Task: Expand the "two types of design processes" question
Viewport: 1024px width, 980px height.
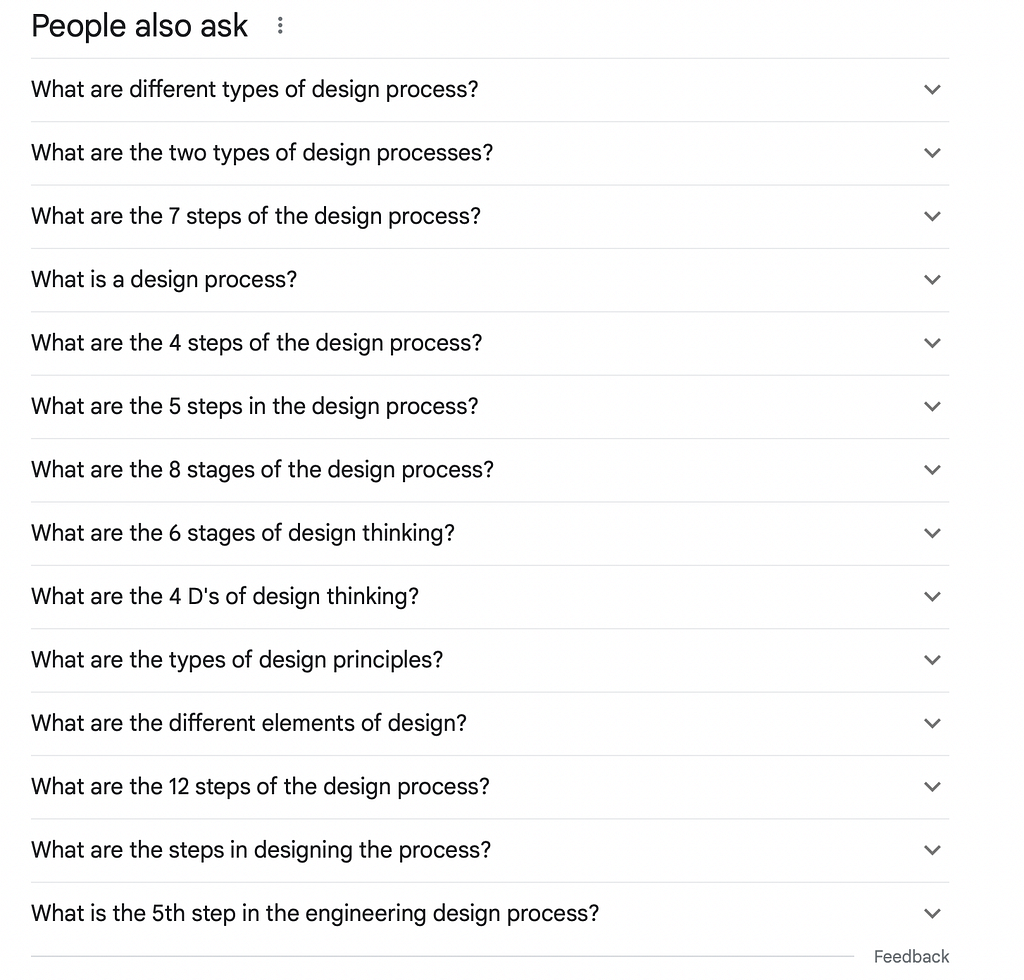Action: tap(932, 153)
